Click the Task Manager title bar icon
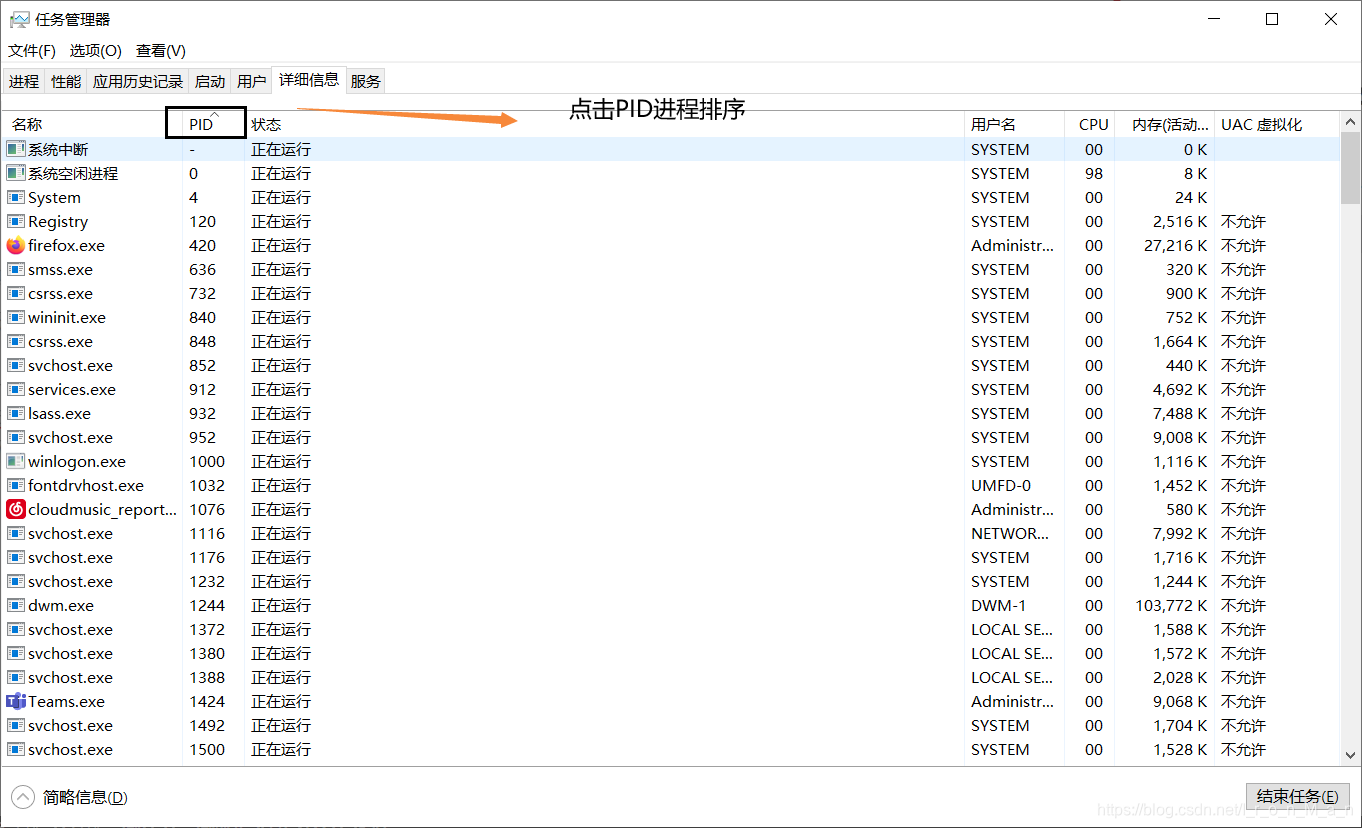The image size is (1362, 828). (19, 19)
